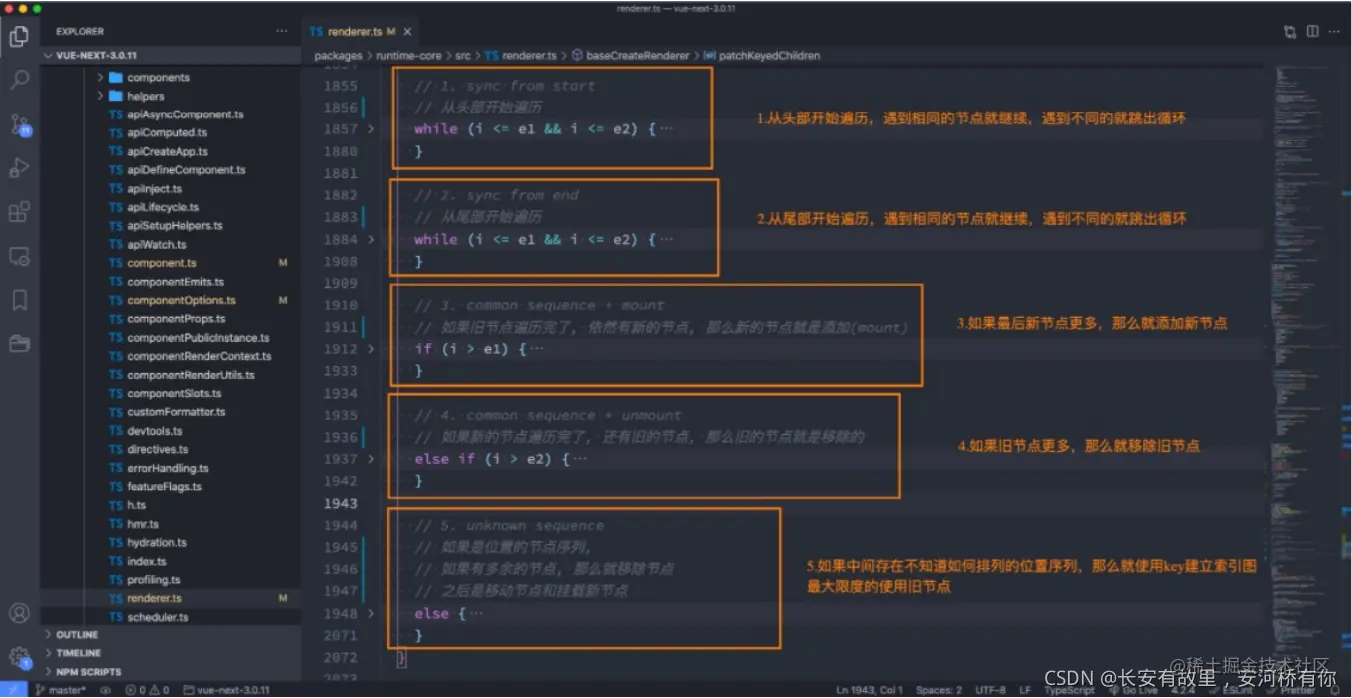Image resolution: width=1352 pixels, height=698 pixels.
Task: Open Source Control view with pending changes badge
Action: point(20,124)
